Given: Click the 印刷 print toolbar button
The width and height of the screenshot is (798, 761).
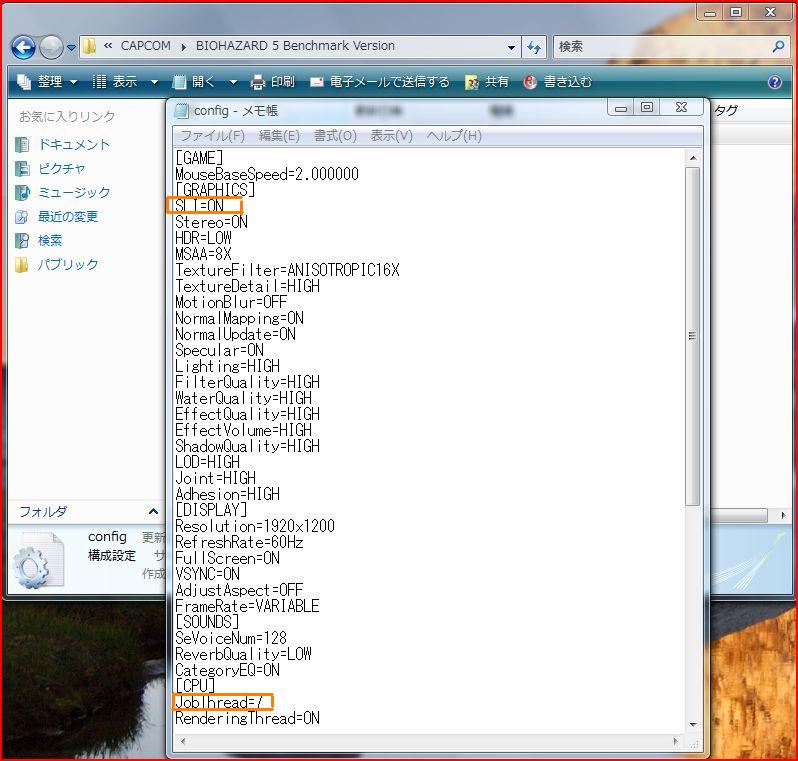Looking at the screenshot, I should point(273,82).
